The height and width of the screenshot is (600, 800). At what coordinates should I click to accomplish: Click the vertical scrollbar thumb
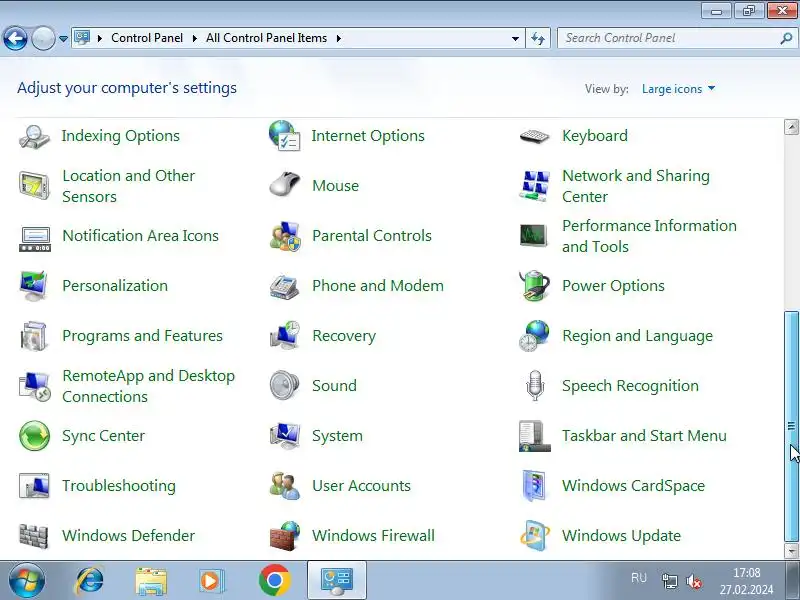click(791, 427)
